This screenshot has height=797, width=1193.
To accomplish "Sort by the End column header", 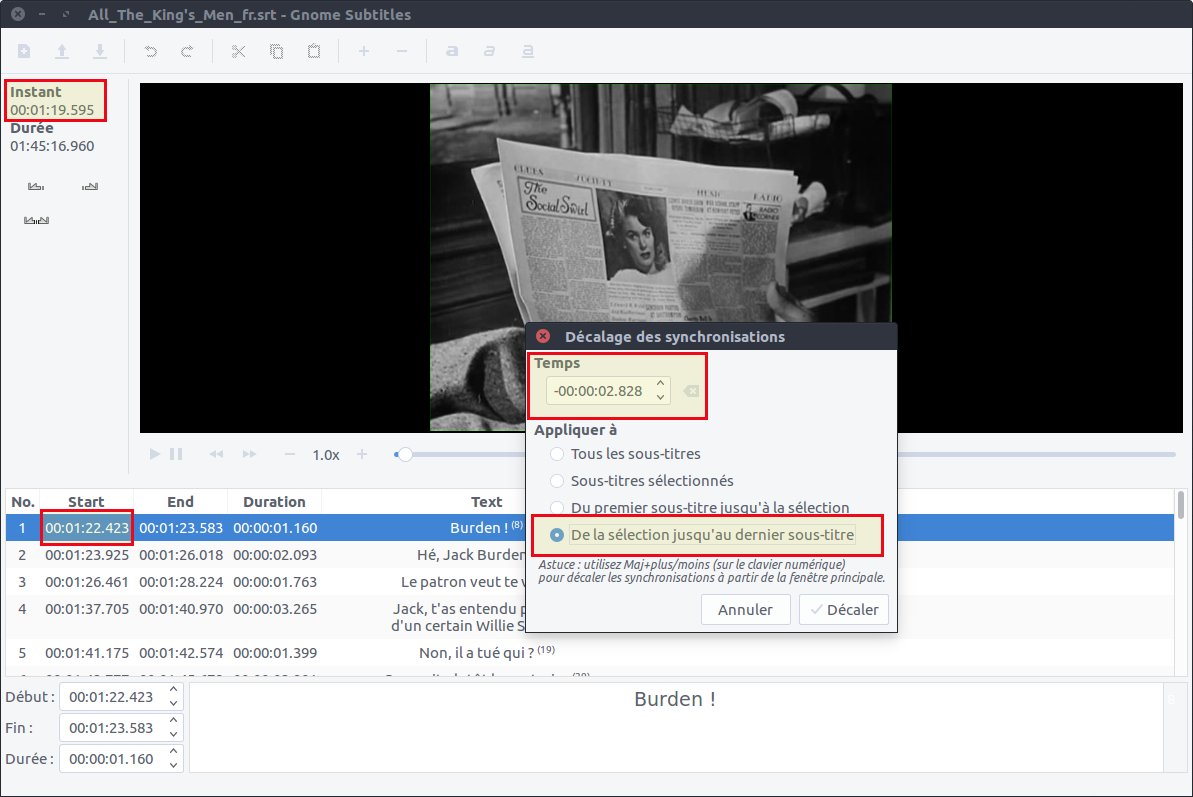I will (x=180, y=502).
